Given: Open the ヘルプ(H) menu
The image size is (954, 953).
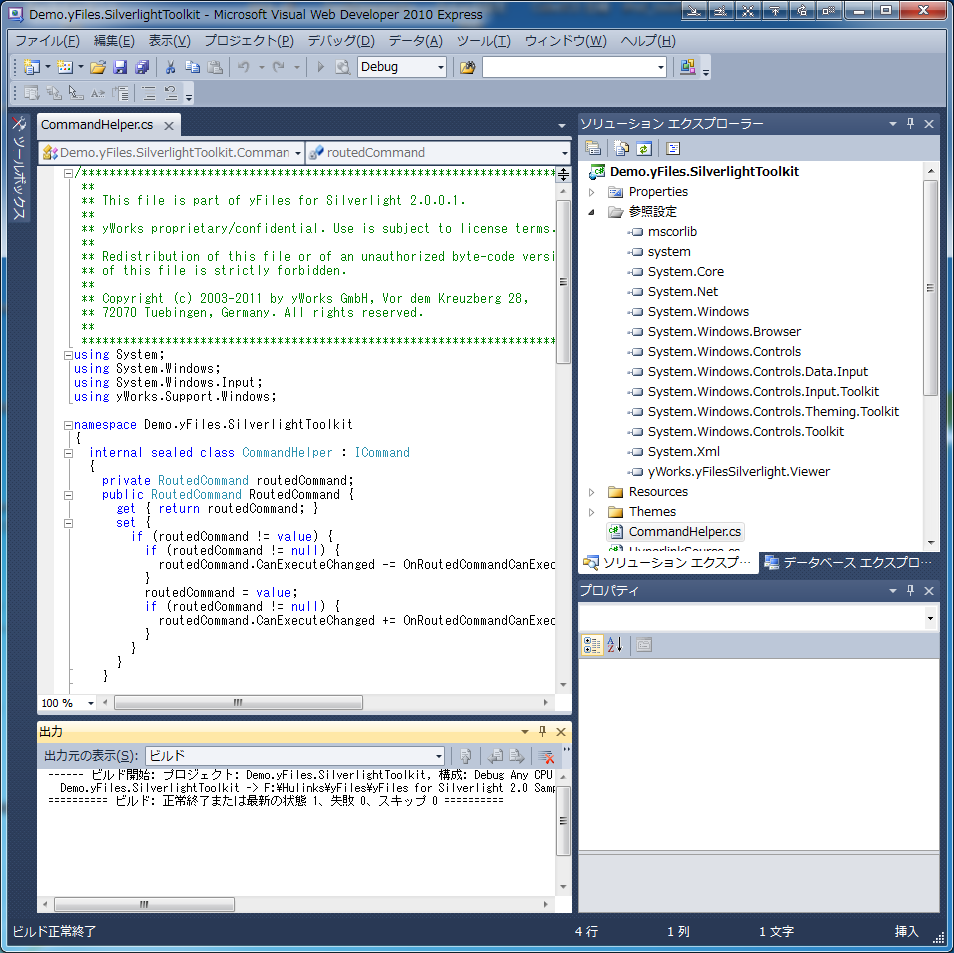Looking at the screenshot, I should click(x=648, y=41).
